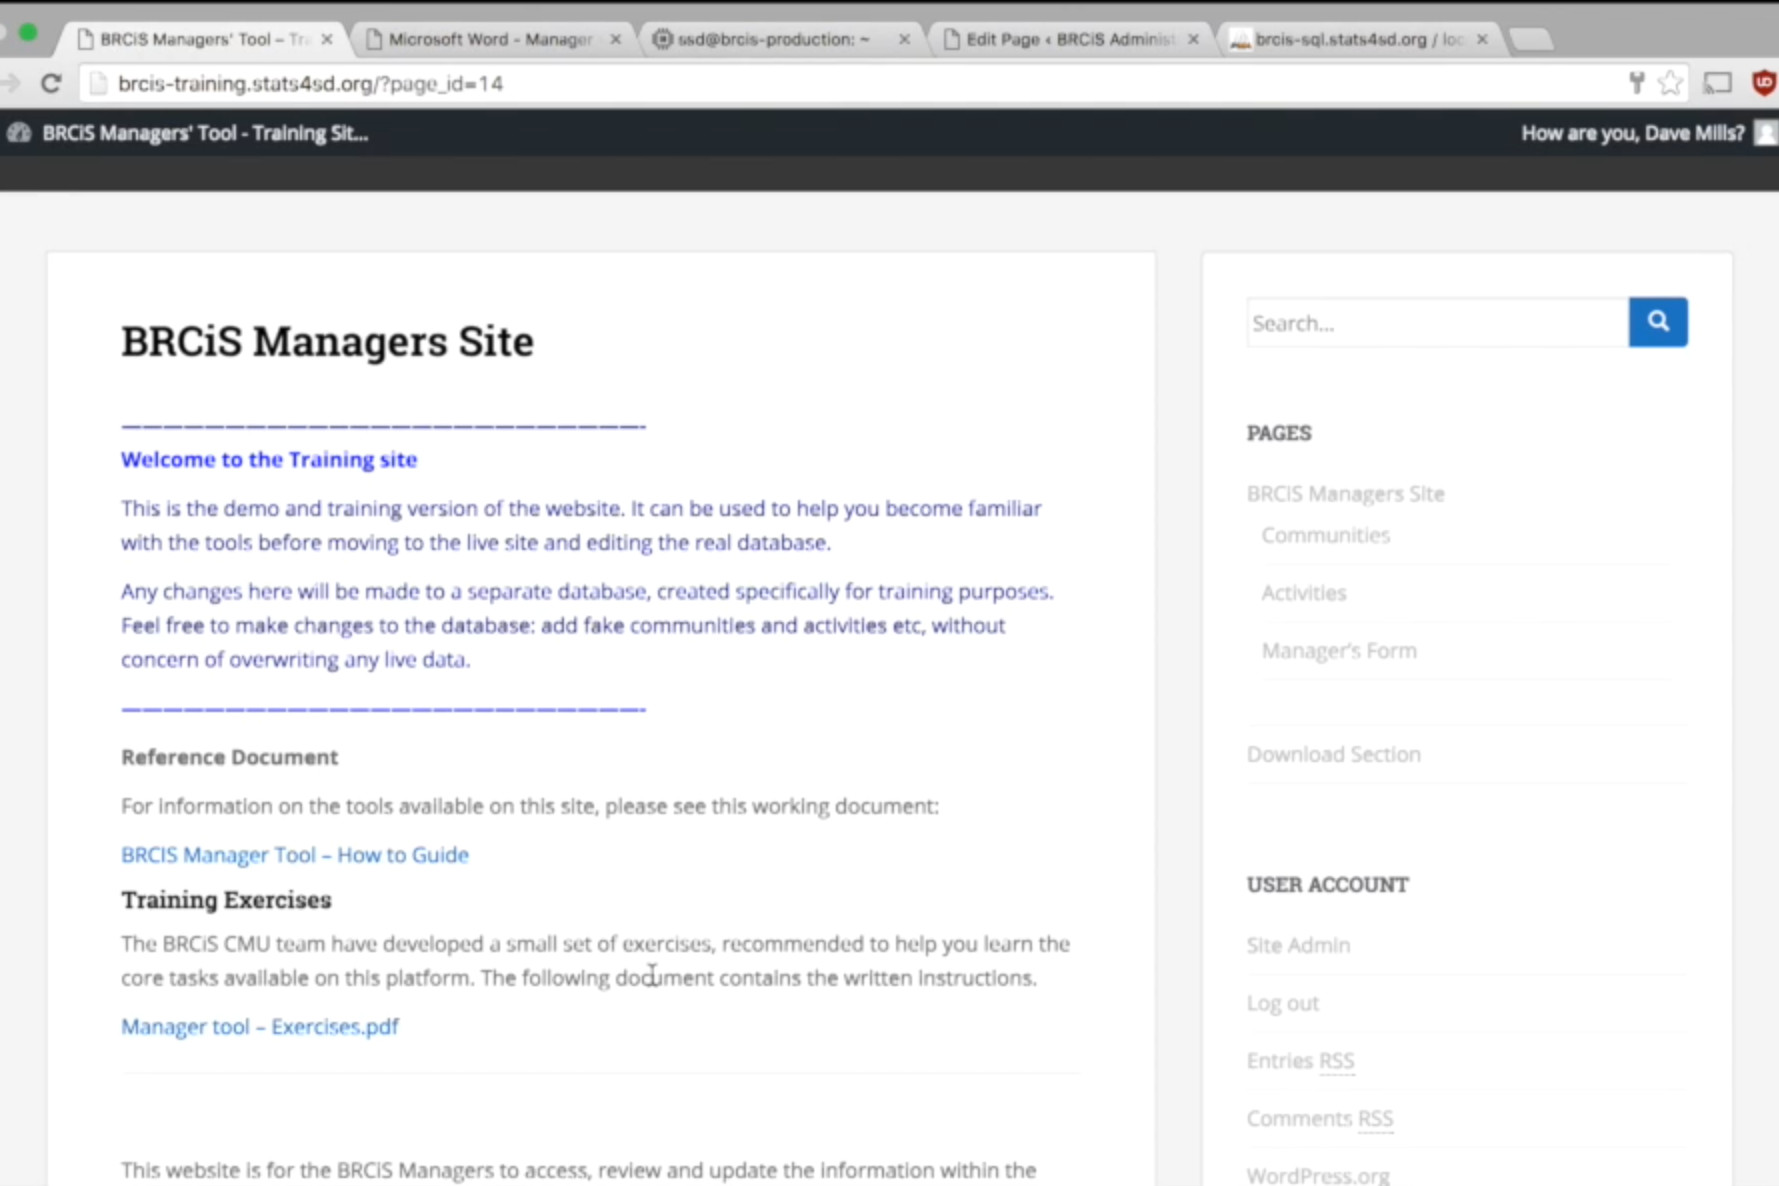Open the Communities page link

pyautogui.click(x=1325, y=535)
